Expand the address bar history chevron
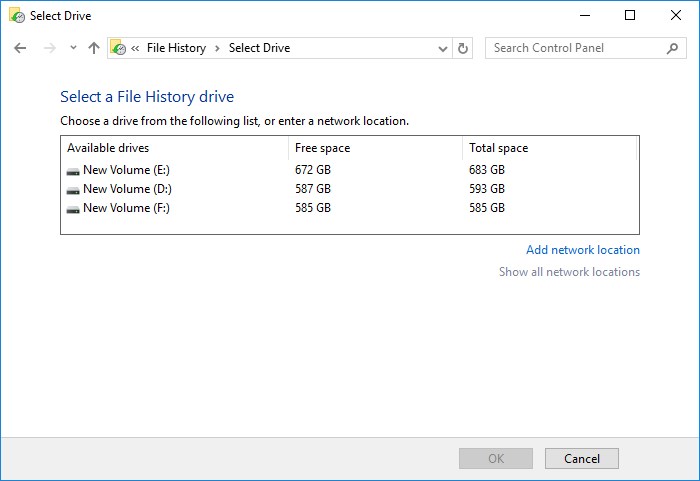Image resolution: width=700 pixels, height=481 pixels. pos(442,48)
